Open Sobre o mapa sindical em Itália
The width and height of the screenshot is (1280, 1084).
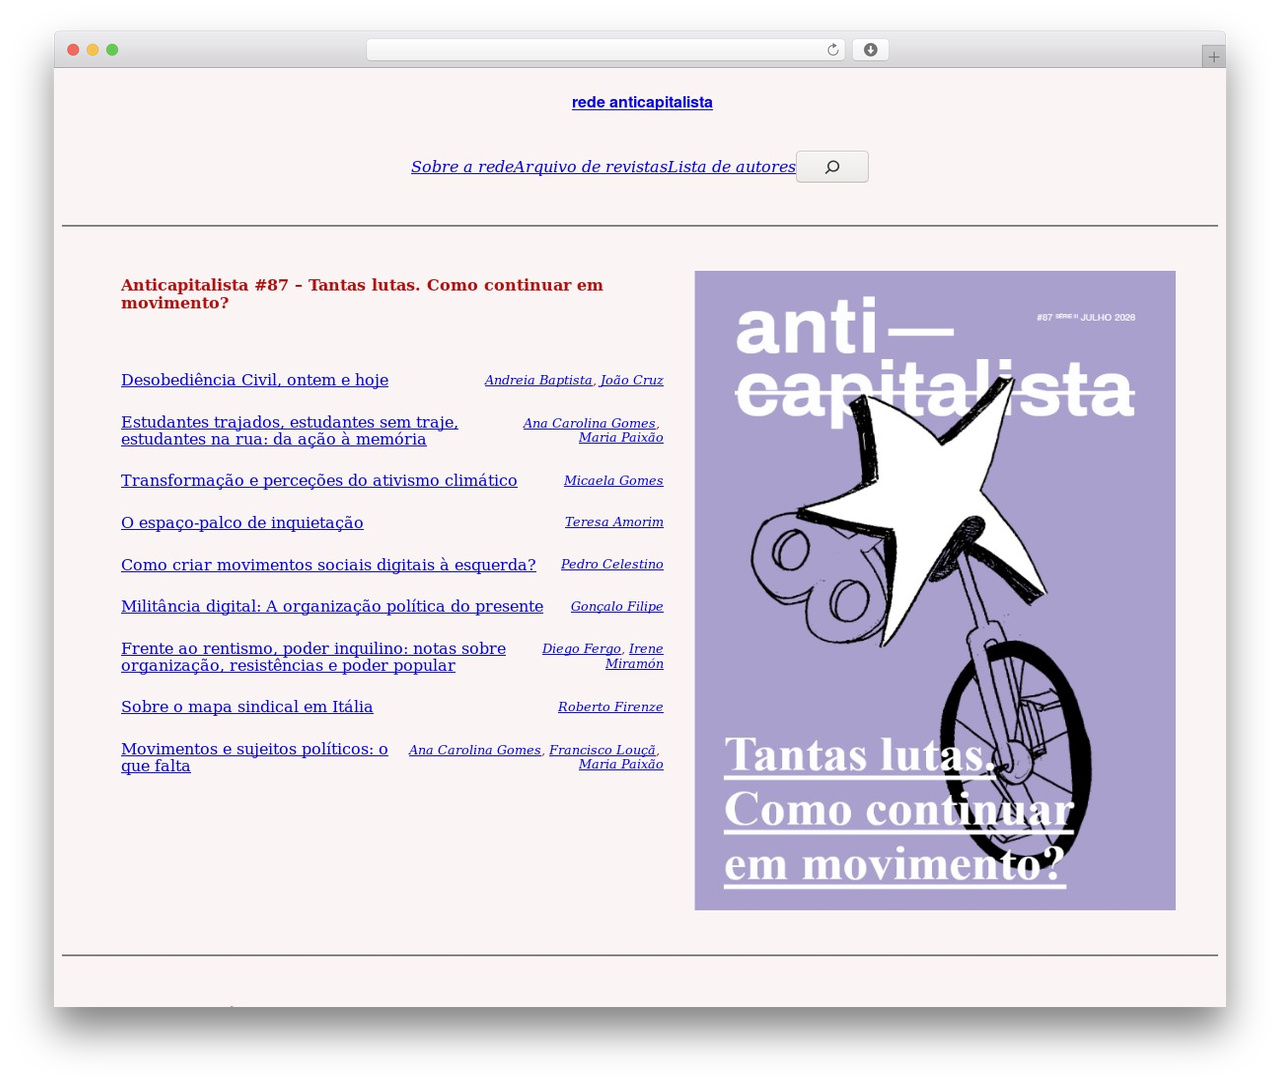[x=247, y=707]
